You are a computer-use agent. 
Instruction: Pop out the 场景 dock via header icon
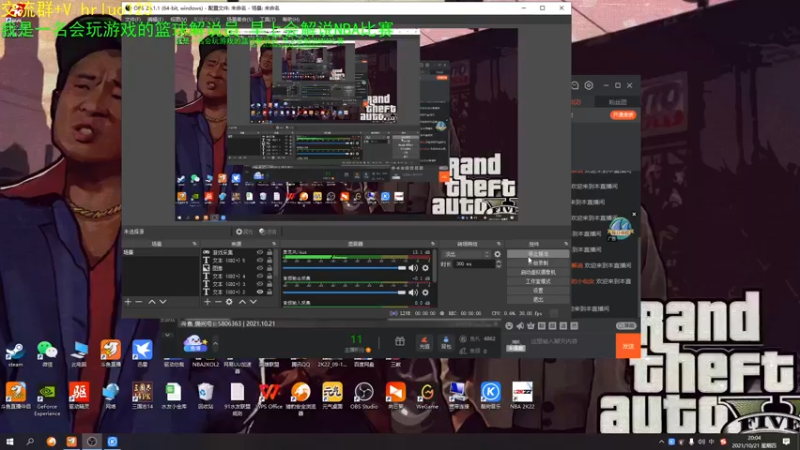pos(194,244)
